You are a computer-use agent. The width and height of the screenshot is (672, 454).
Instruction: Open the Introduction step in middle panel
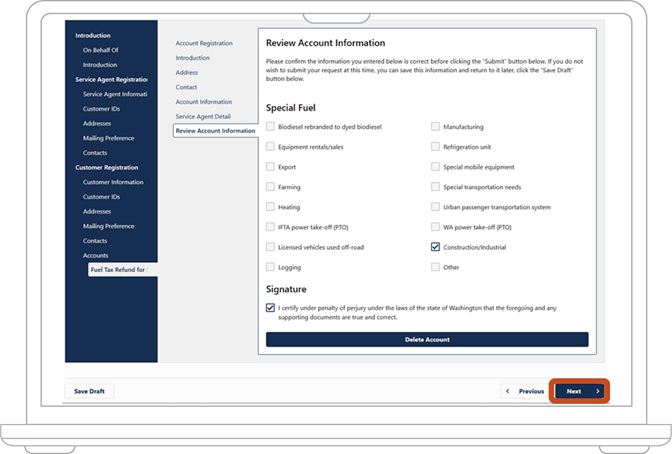[192, 58]
